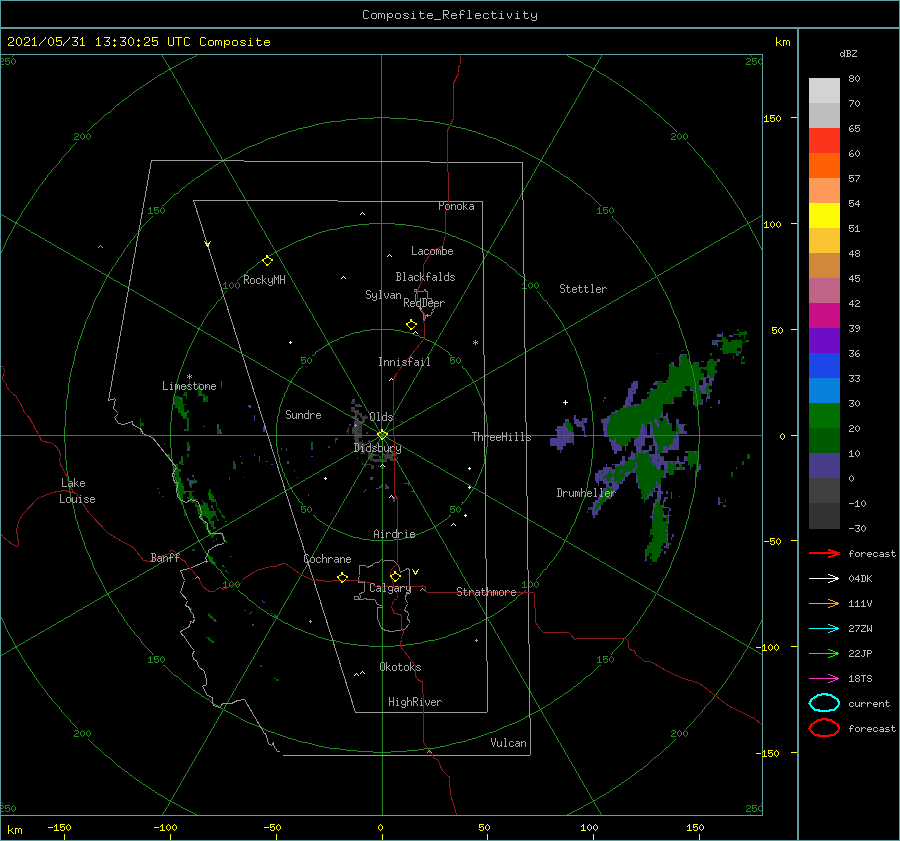This screenshot has width=900, height=841.
Task: Click the cyan 27ZW arrow legend icon
Action: click(x=824, y=629)
